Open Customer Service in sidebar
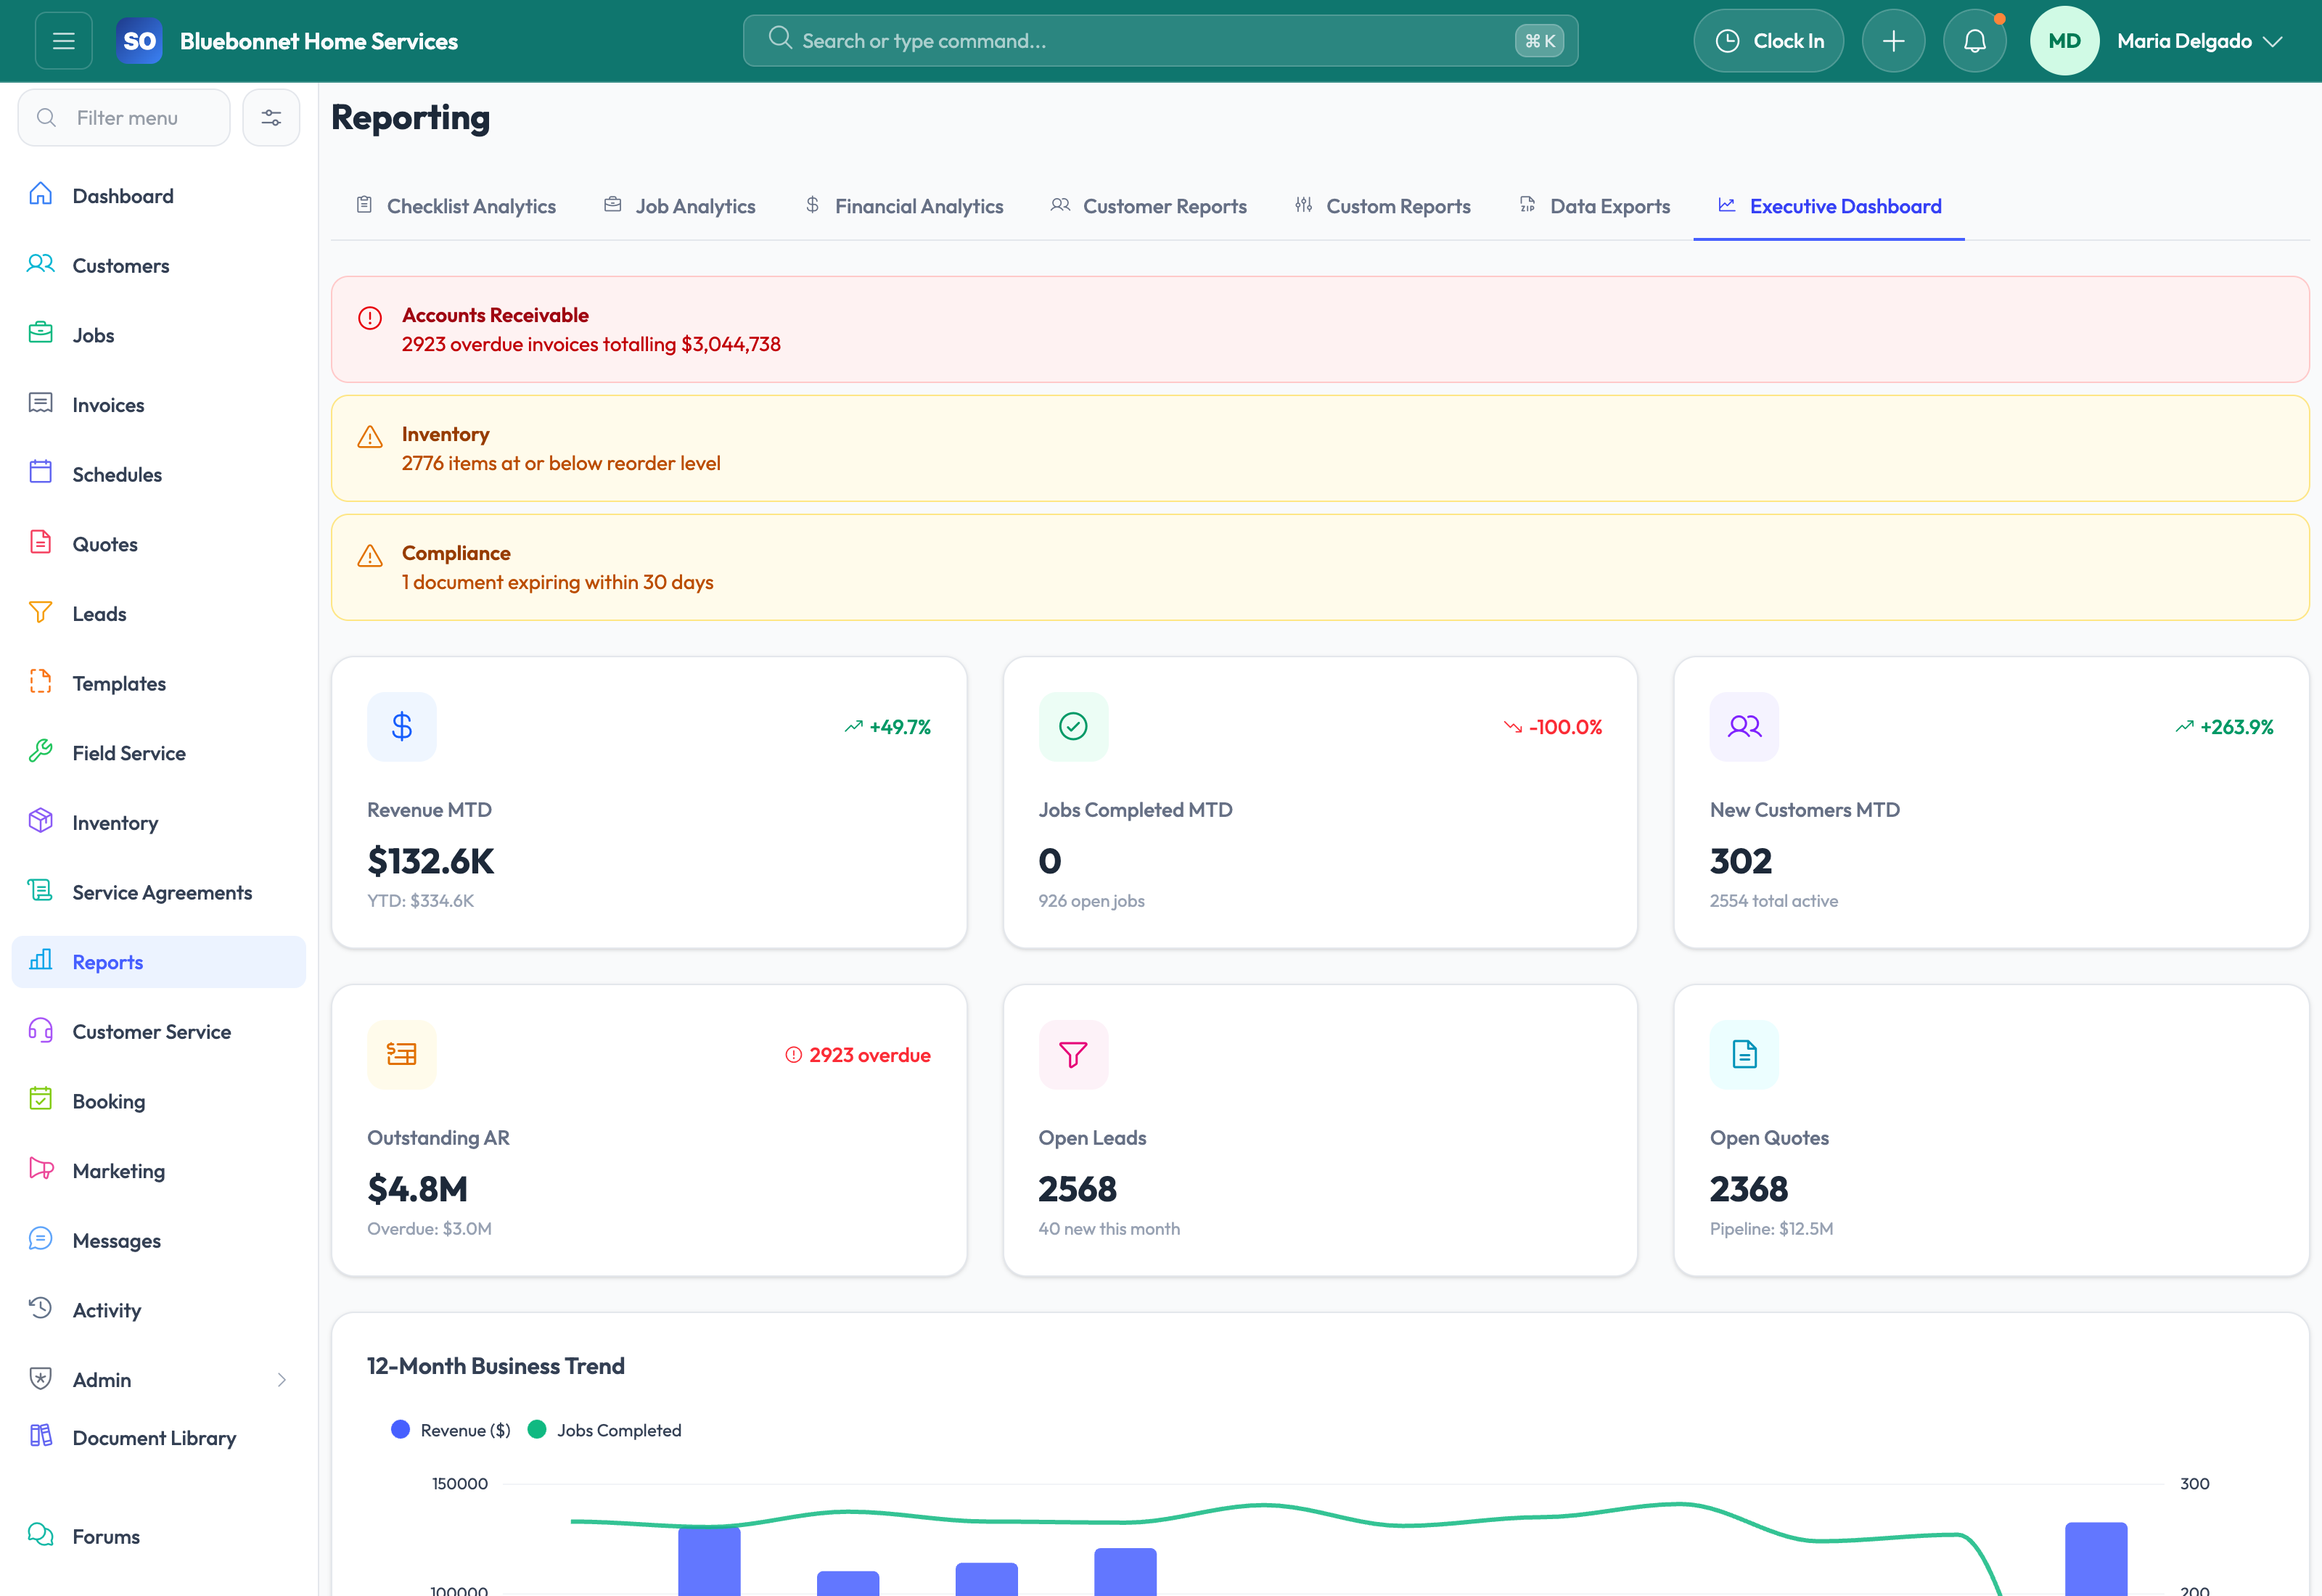 pos(159,1031)
